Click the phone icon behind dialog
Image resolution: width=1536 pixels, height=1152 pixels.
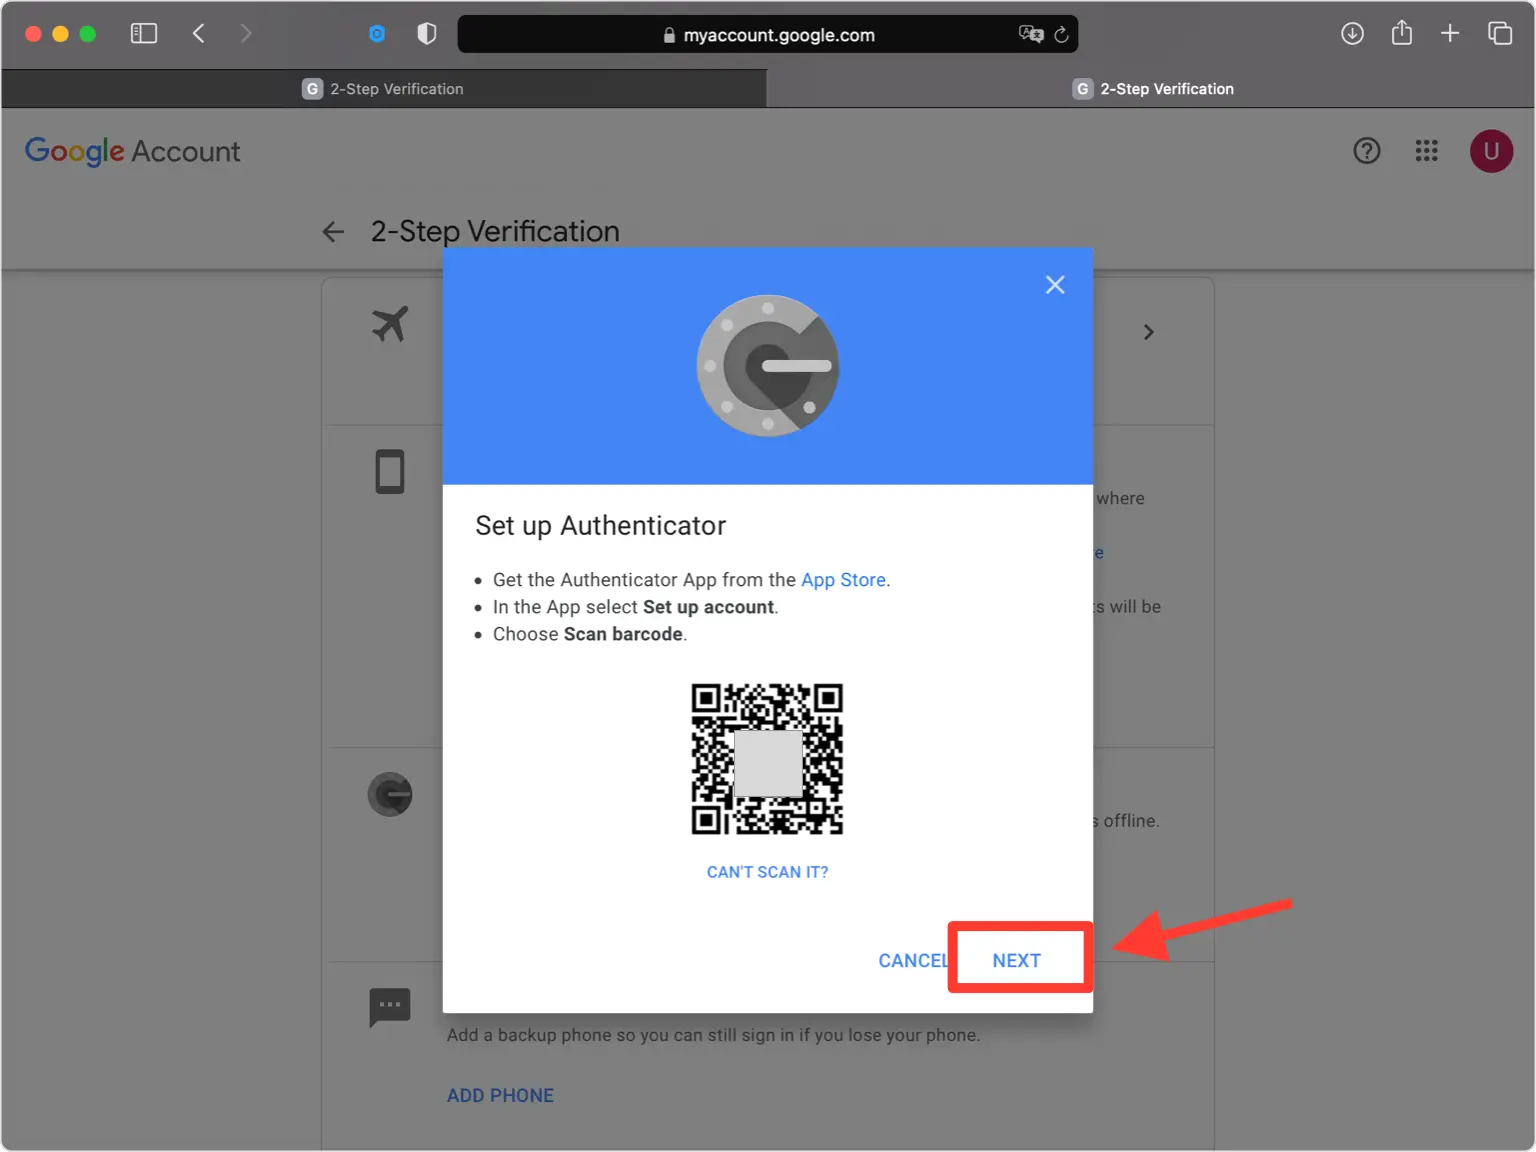(x=390, y=472)
